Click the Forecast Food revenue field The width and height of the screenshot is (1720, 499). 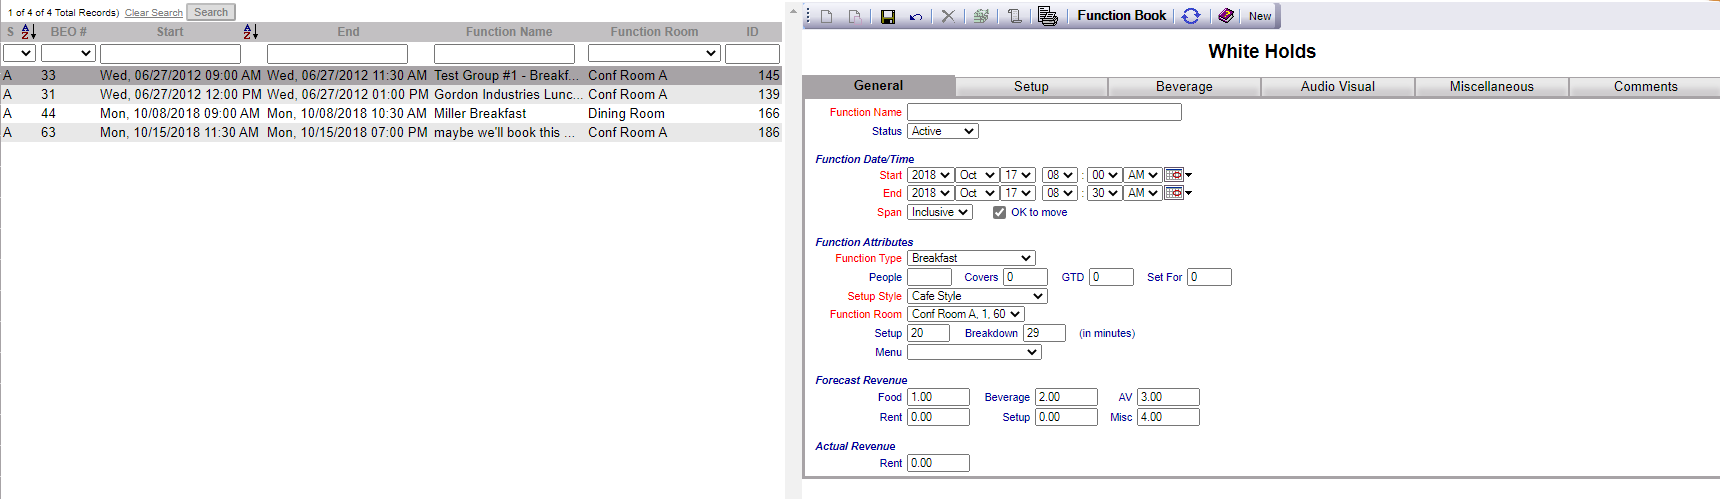pos(938,397)
